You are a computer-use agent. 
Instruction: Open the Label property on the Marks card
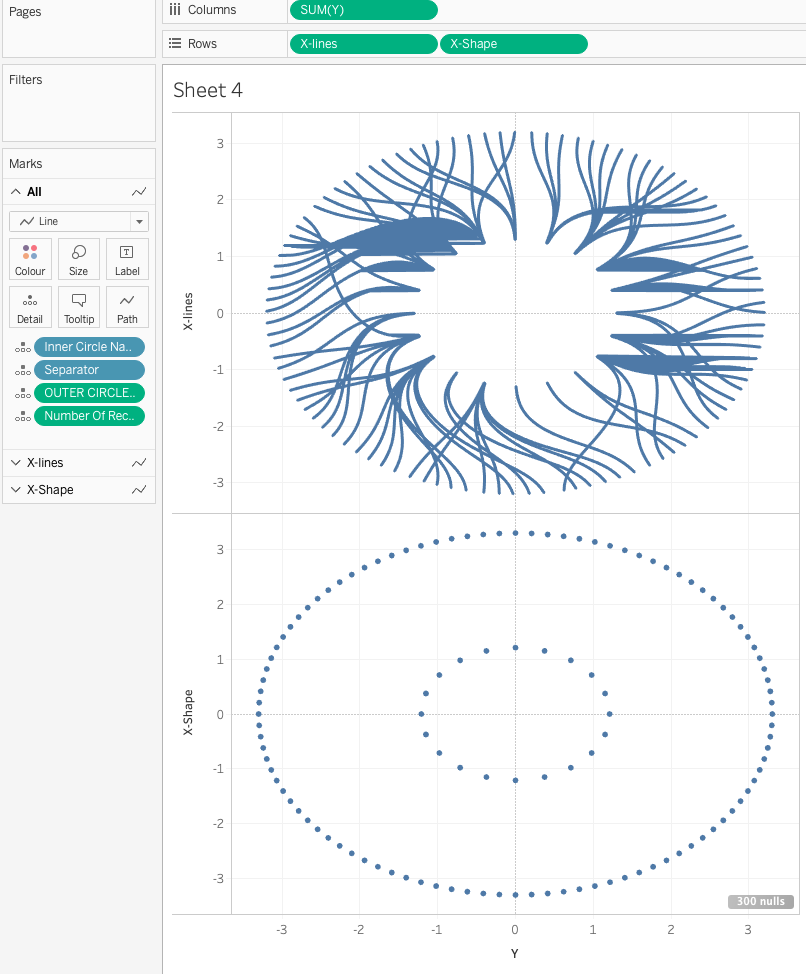click(127, 259)
